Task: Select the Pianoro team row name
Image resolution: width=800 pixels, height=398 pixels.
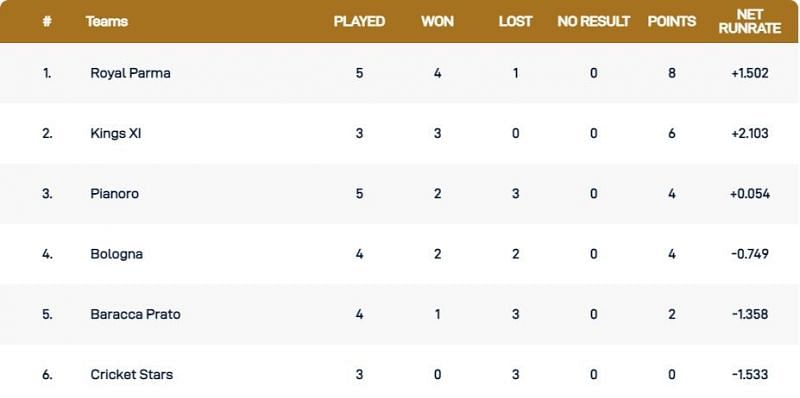Action: (114, 193)
